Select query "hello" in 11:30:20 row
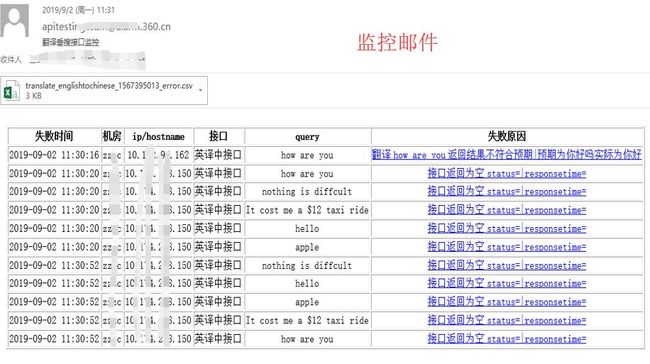This screenshot has width=650, height=364. click(307, 228)
